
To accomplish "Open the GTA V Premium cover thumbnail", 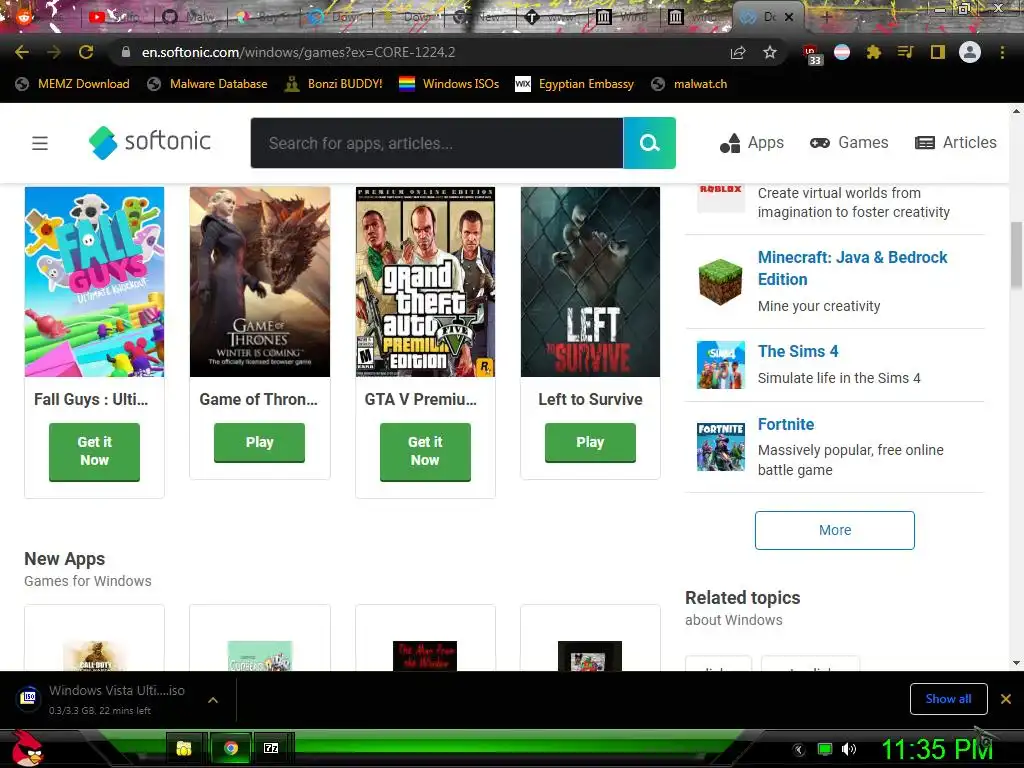I will (425, 281).
